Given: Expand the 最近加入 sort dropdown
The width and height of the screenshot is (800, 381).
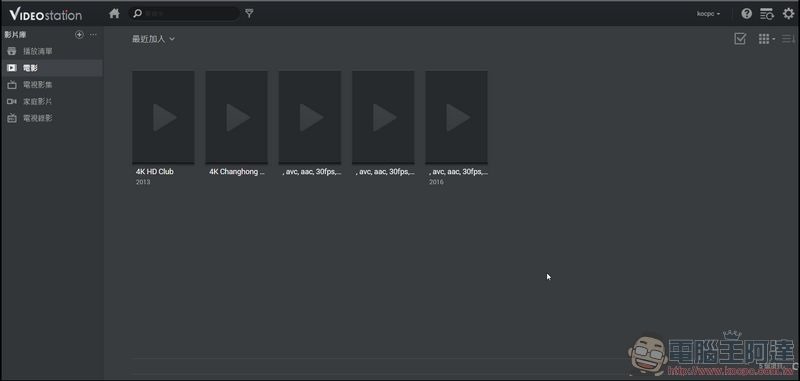Looking at the screenshot, I should 154,39.
